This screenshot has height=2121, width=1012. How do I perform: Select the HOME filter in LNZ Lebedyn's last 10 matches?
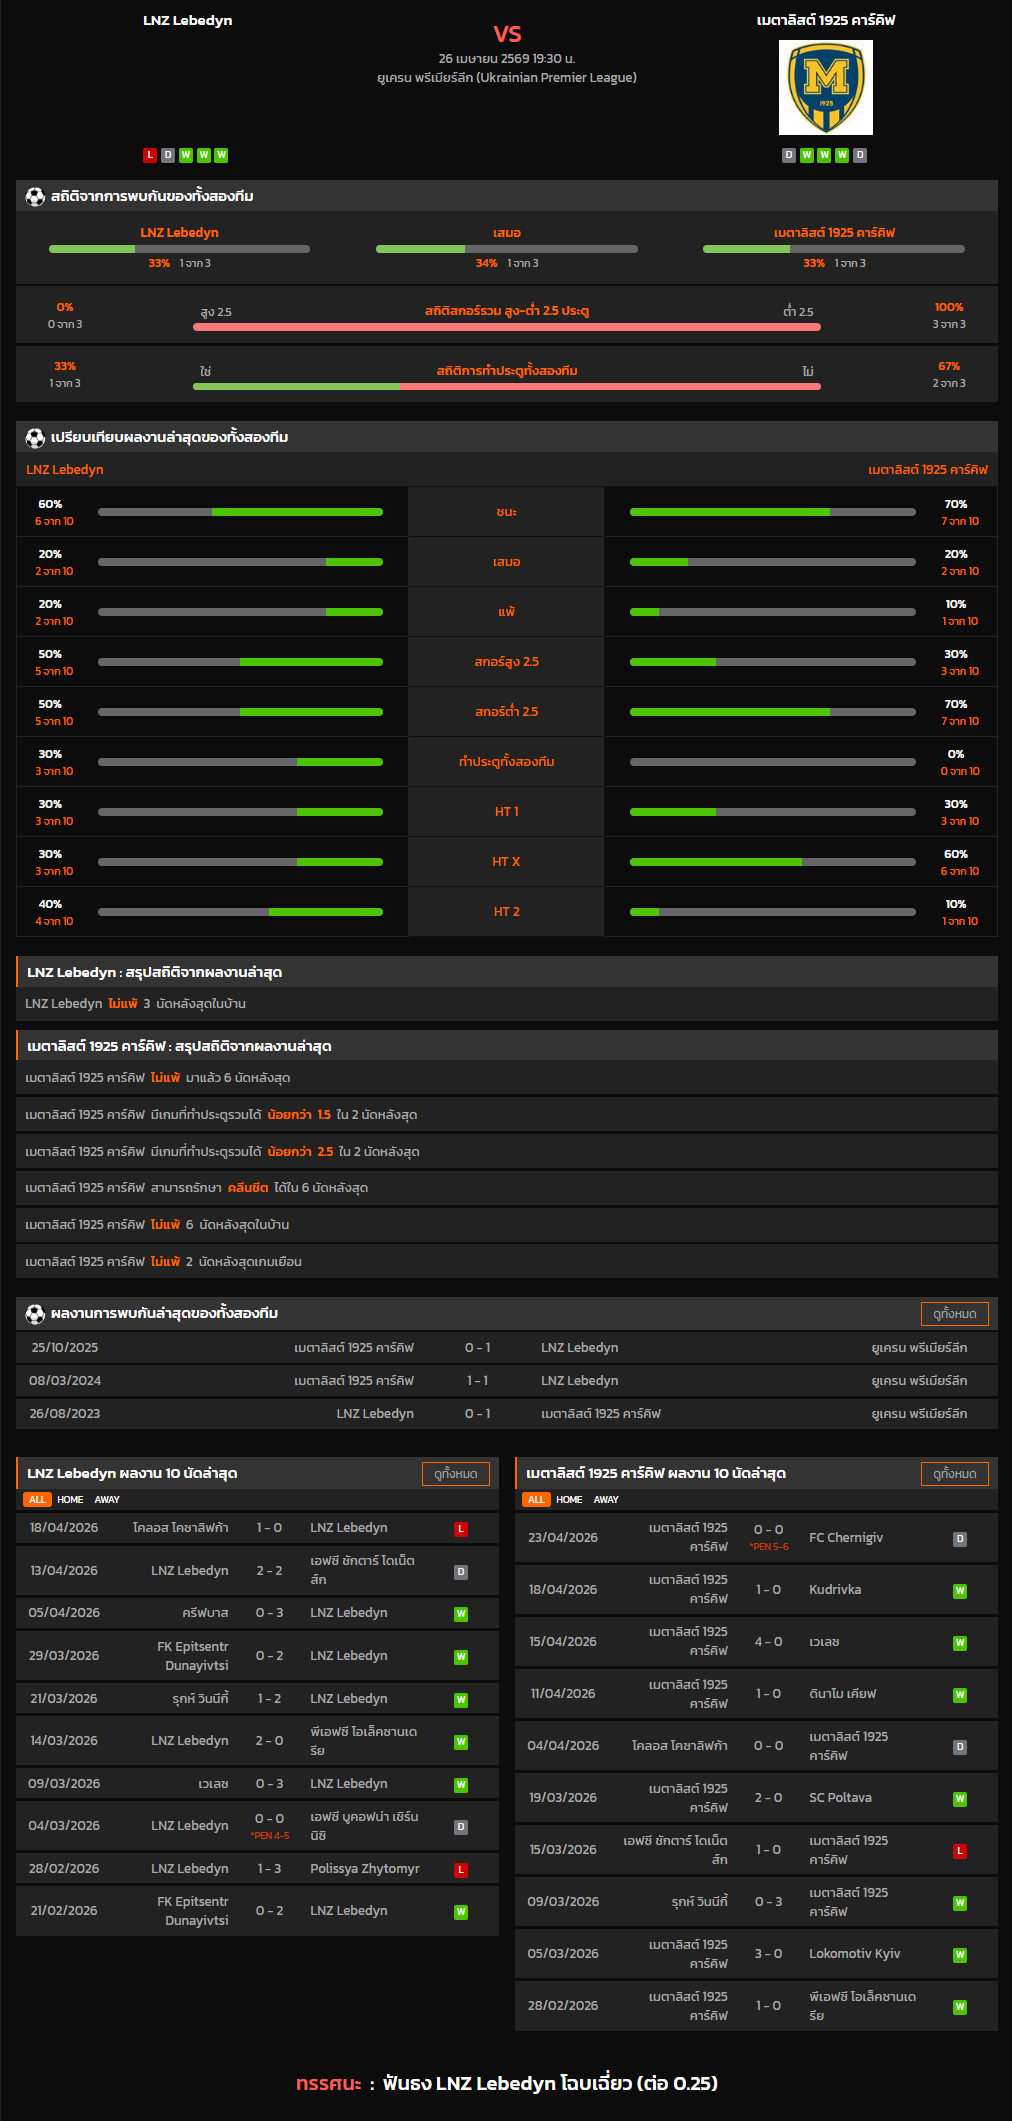point(70,1500)
